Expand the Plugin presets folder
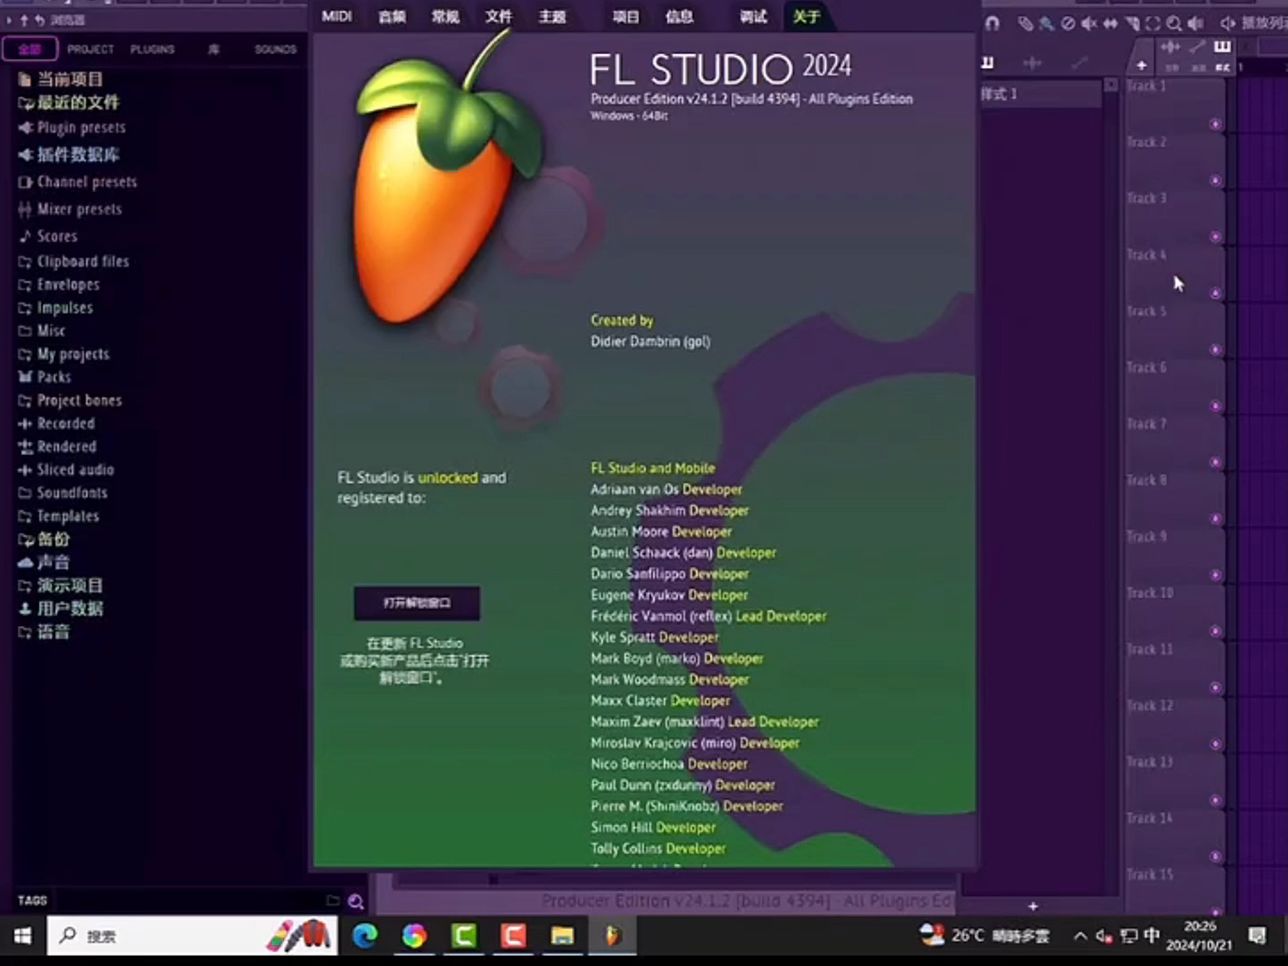 [80, 128]
